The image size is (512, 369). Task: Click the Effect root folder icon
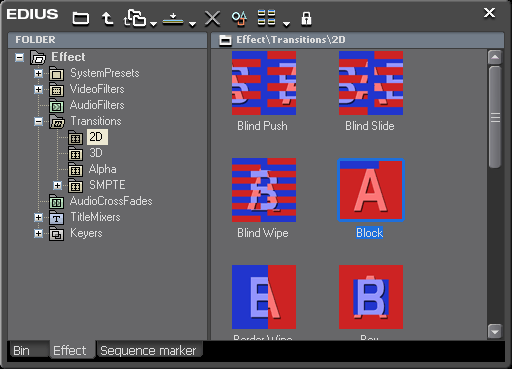38,58
